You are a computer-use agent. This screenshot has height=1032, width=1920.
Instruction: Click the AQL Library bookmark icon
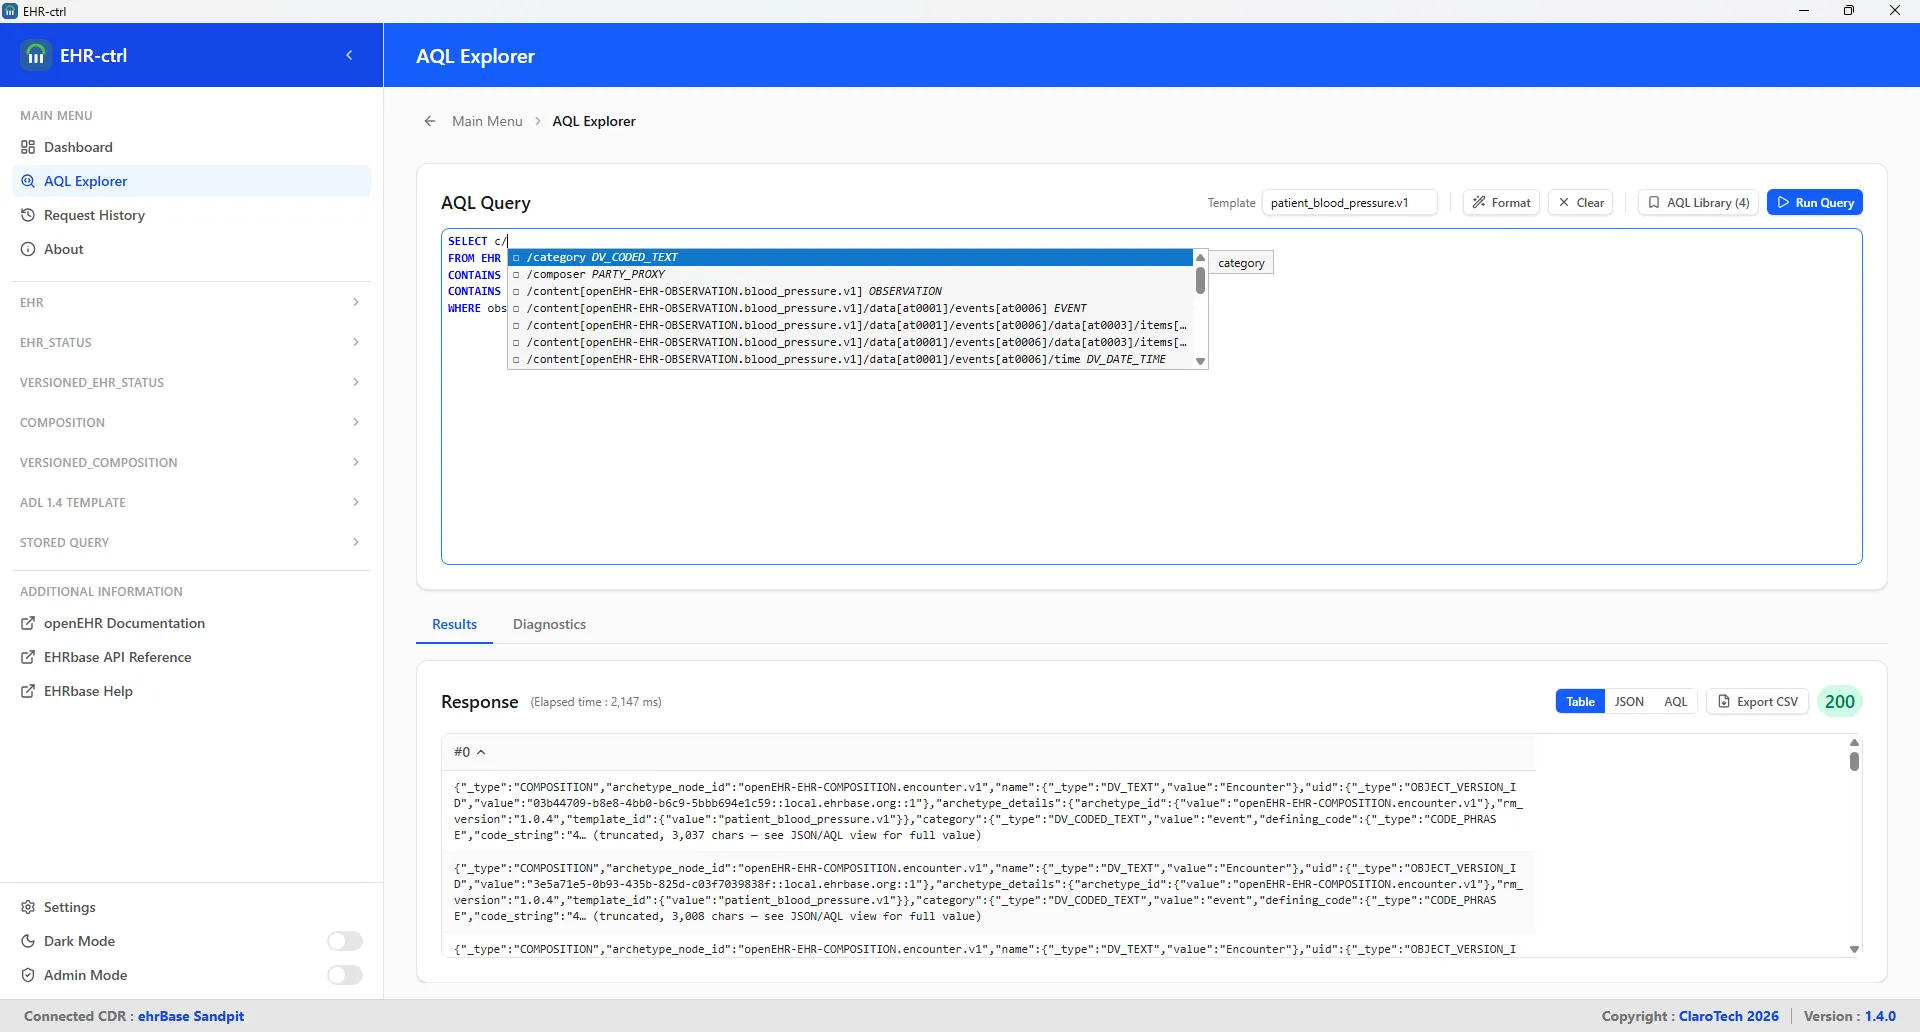[x=1654, y=202]
